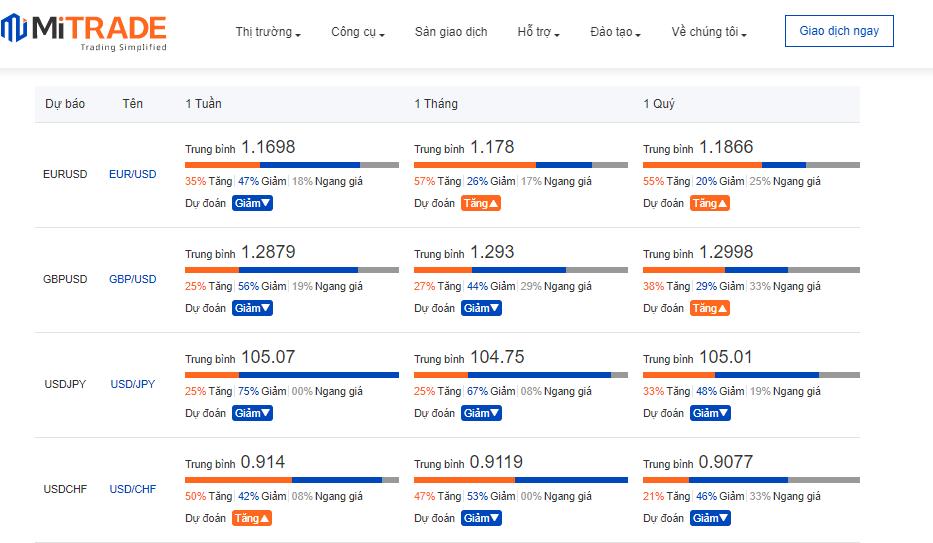Viewport: 933px width, 543px height.
Task: Expand the Thị trường dropdown menu
Action: click(x=268, y=32)
